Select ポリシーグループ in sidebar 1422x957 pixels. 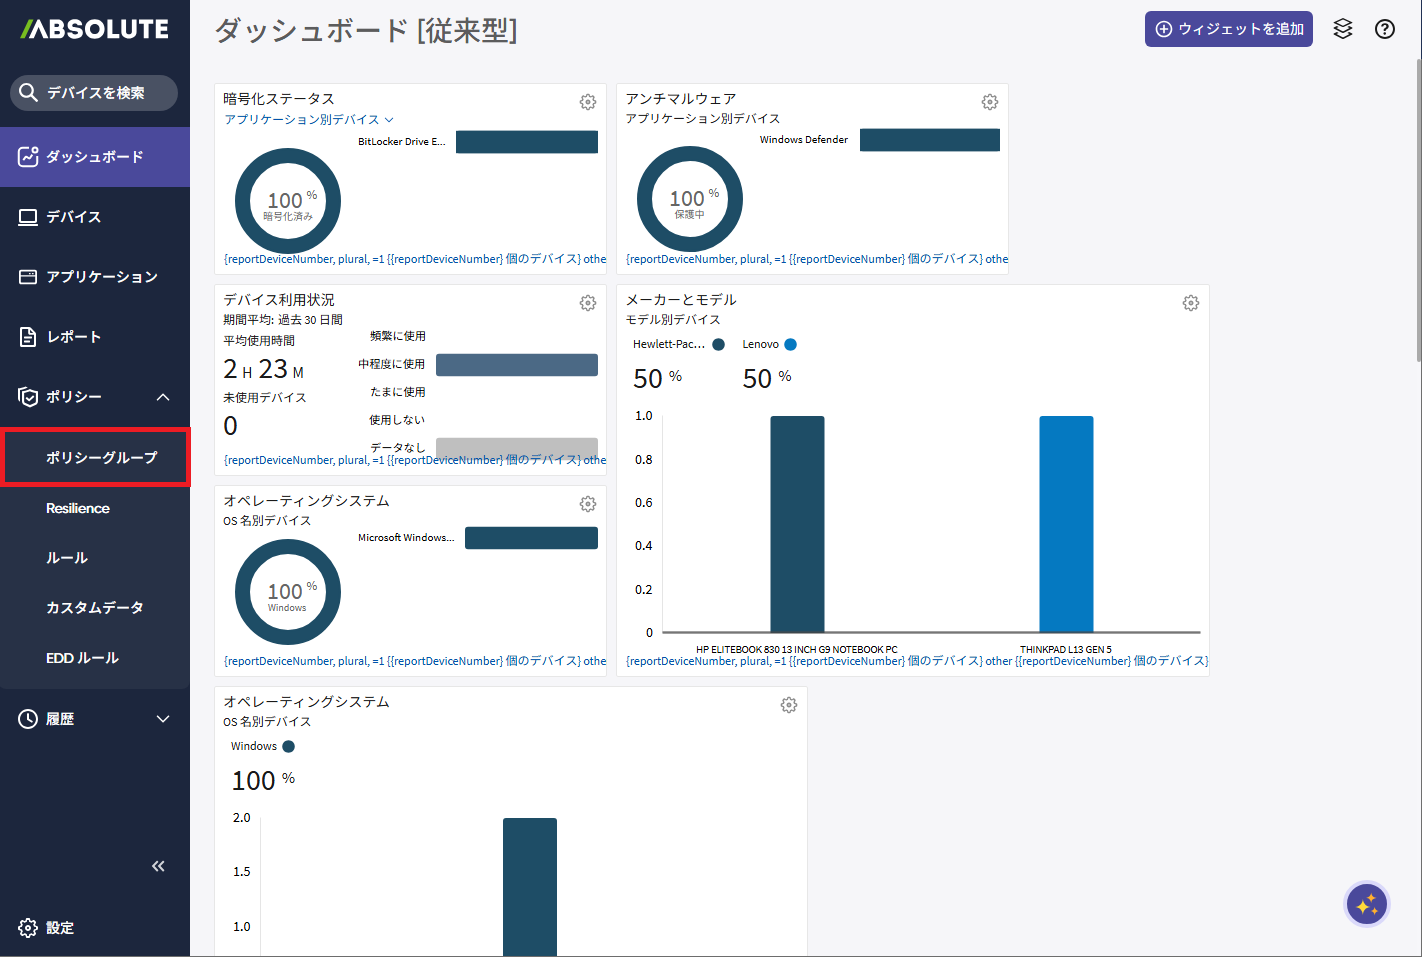(101, 458)
